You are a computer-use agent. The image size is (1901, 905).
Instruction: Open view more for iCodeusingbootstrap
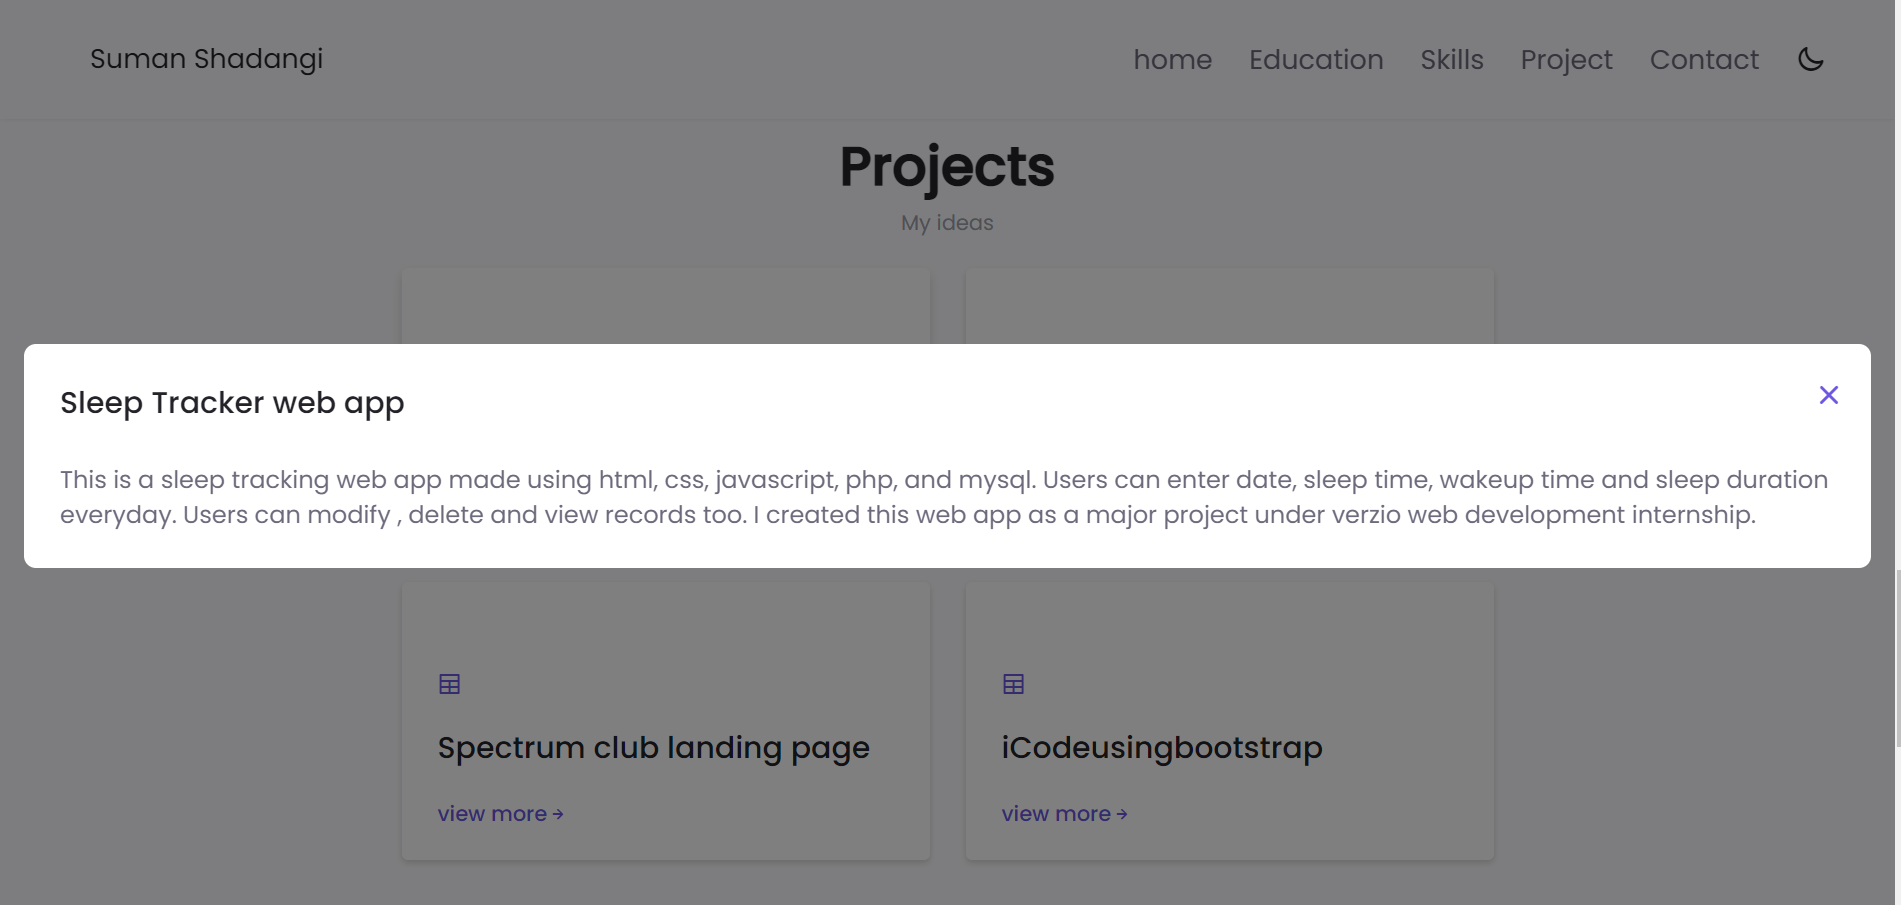click(1057, 814)
